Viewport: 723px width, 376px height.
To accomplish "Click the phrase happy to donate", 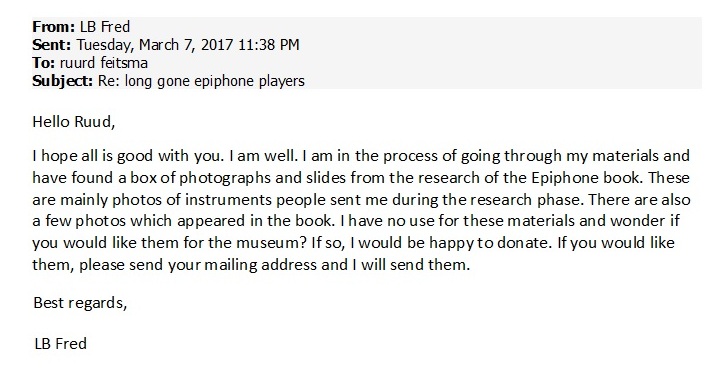I will [489, 243].
